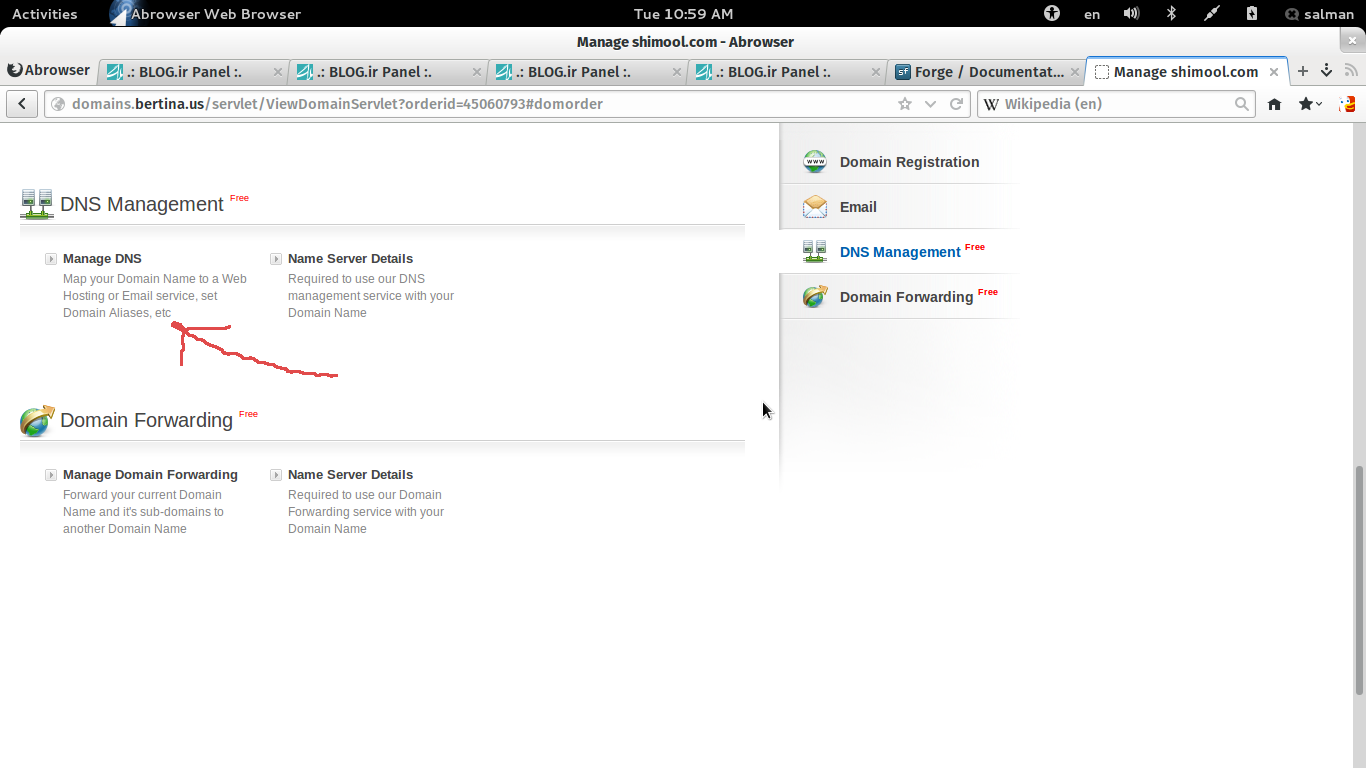Image resolution: width=1366 pixels, height=768 pixels.
Task: Open the Manage Domain Forwarding link
Action: [x=150, y=475]
